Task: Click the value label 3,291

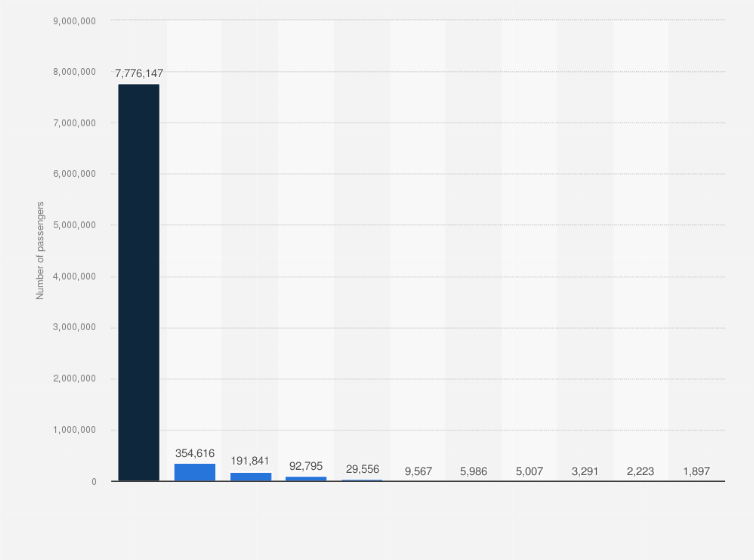Action: point(585,471)
